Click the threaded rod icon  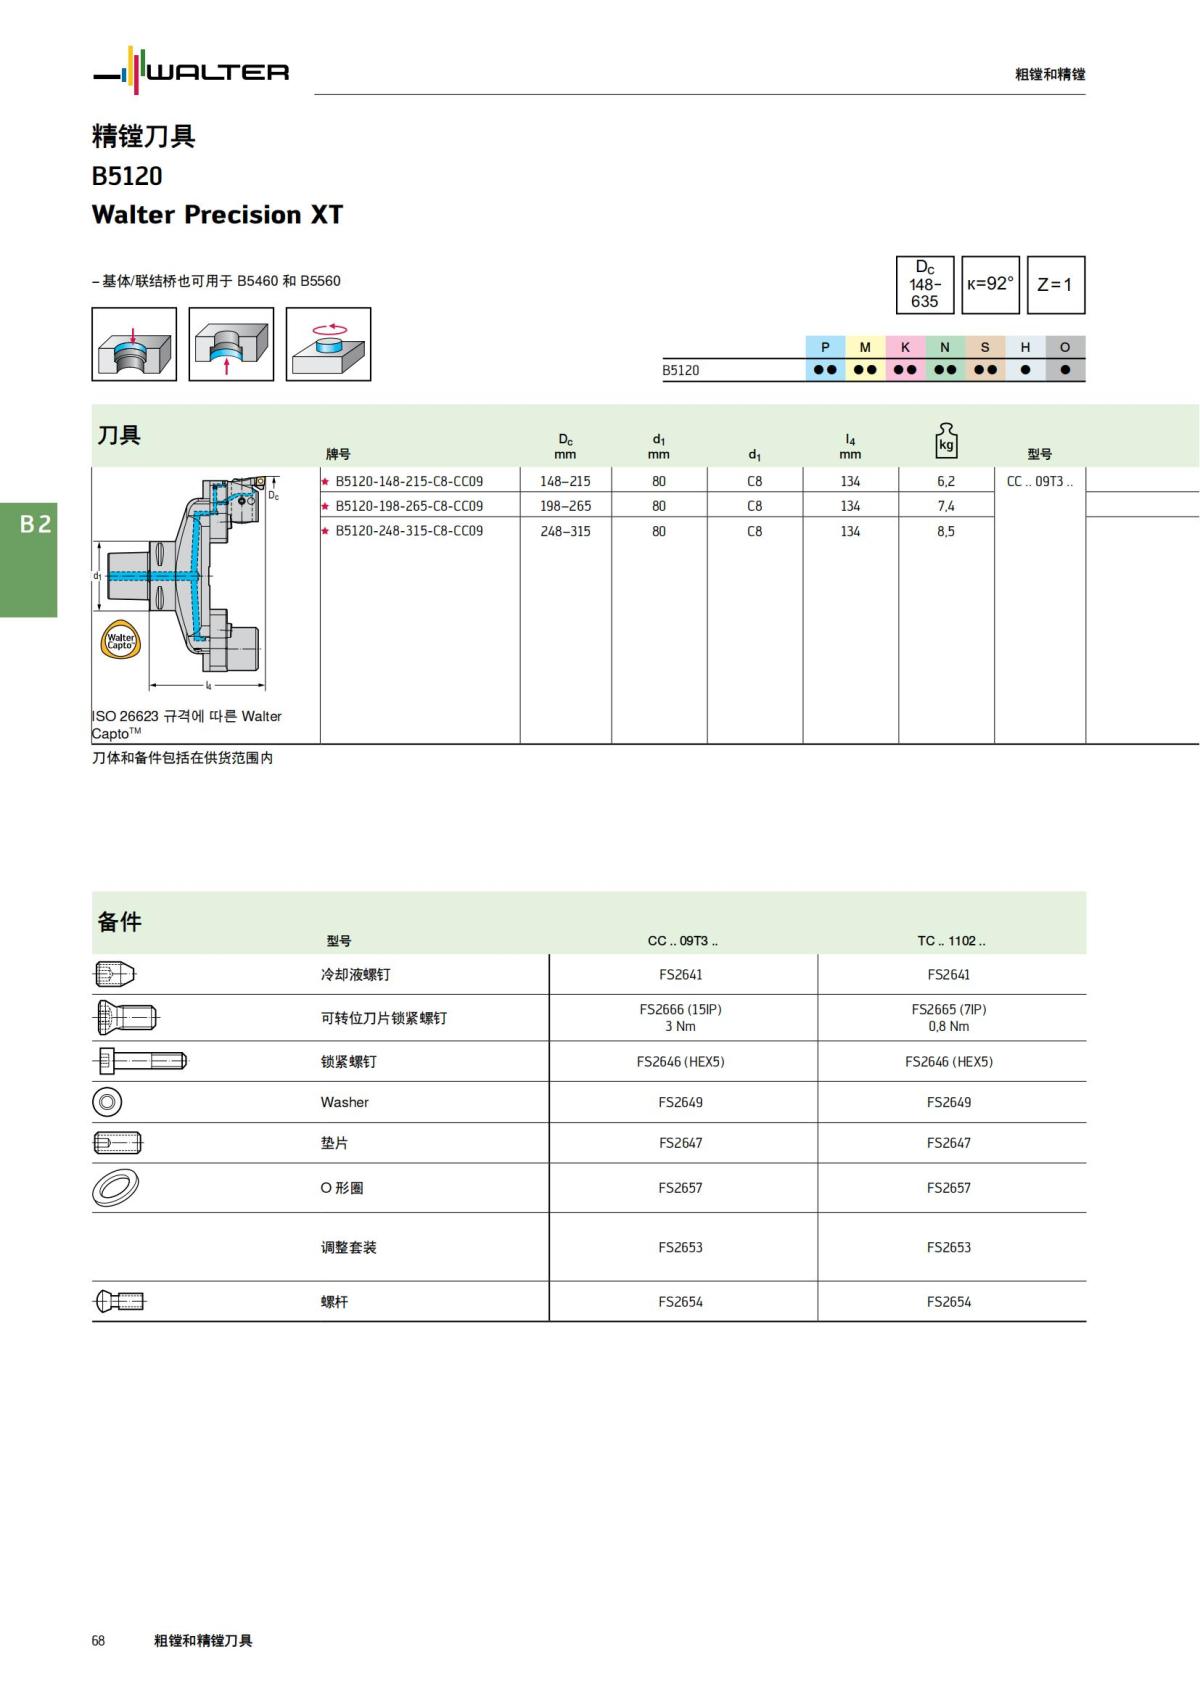119,1301
